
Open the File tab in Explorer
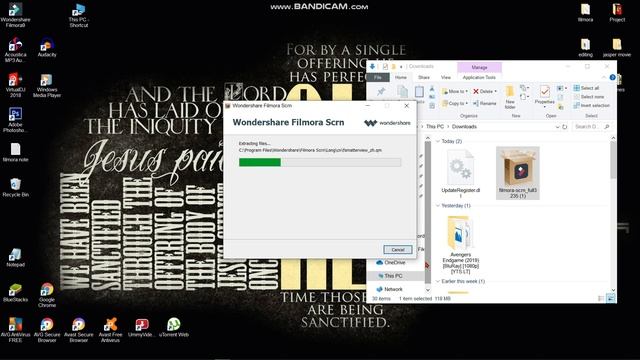pos(378,77)
